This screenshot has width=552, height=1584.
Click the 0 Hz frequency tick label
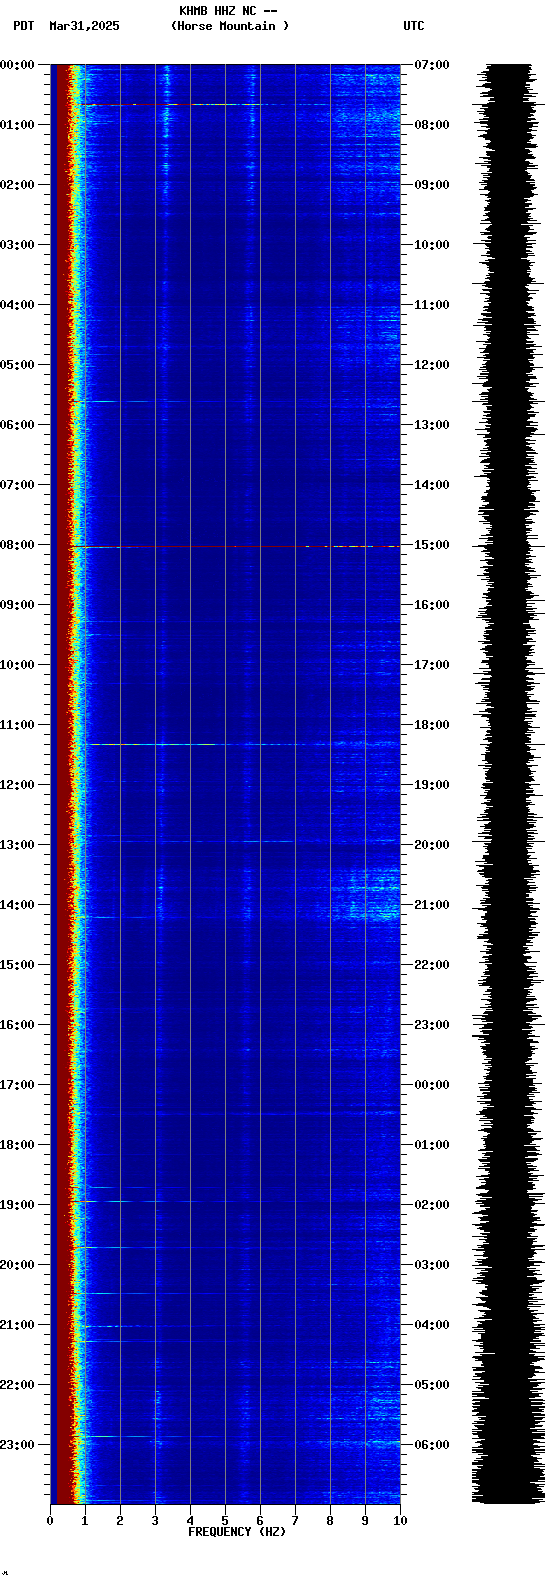point(50,1521)
